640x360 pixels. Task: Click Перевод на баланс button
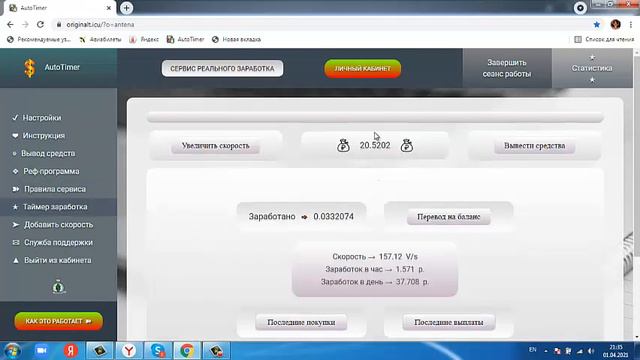[449, 217]
